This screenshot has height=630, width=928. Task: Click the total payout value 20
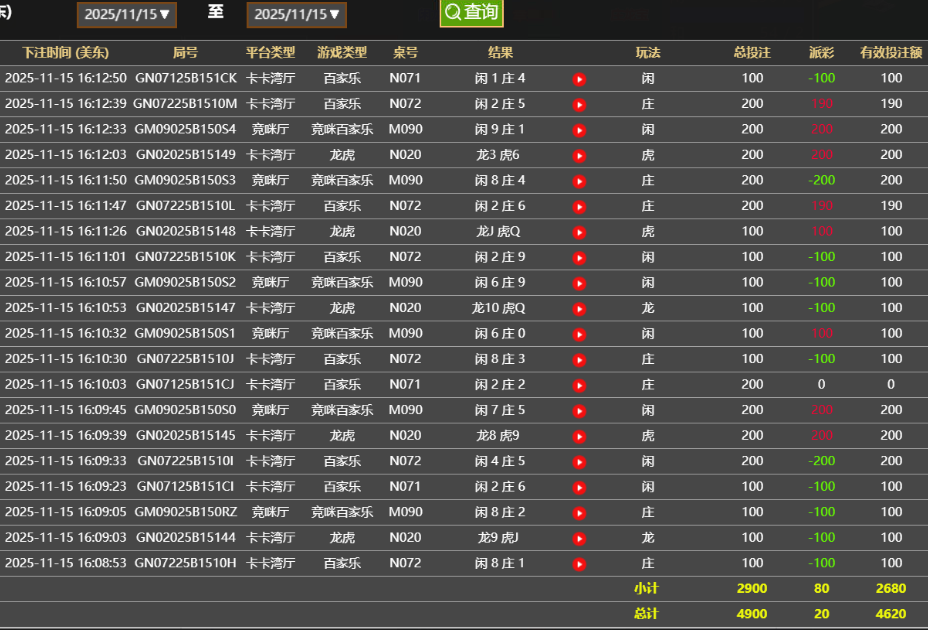[820, 614]
